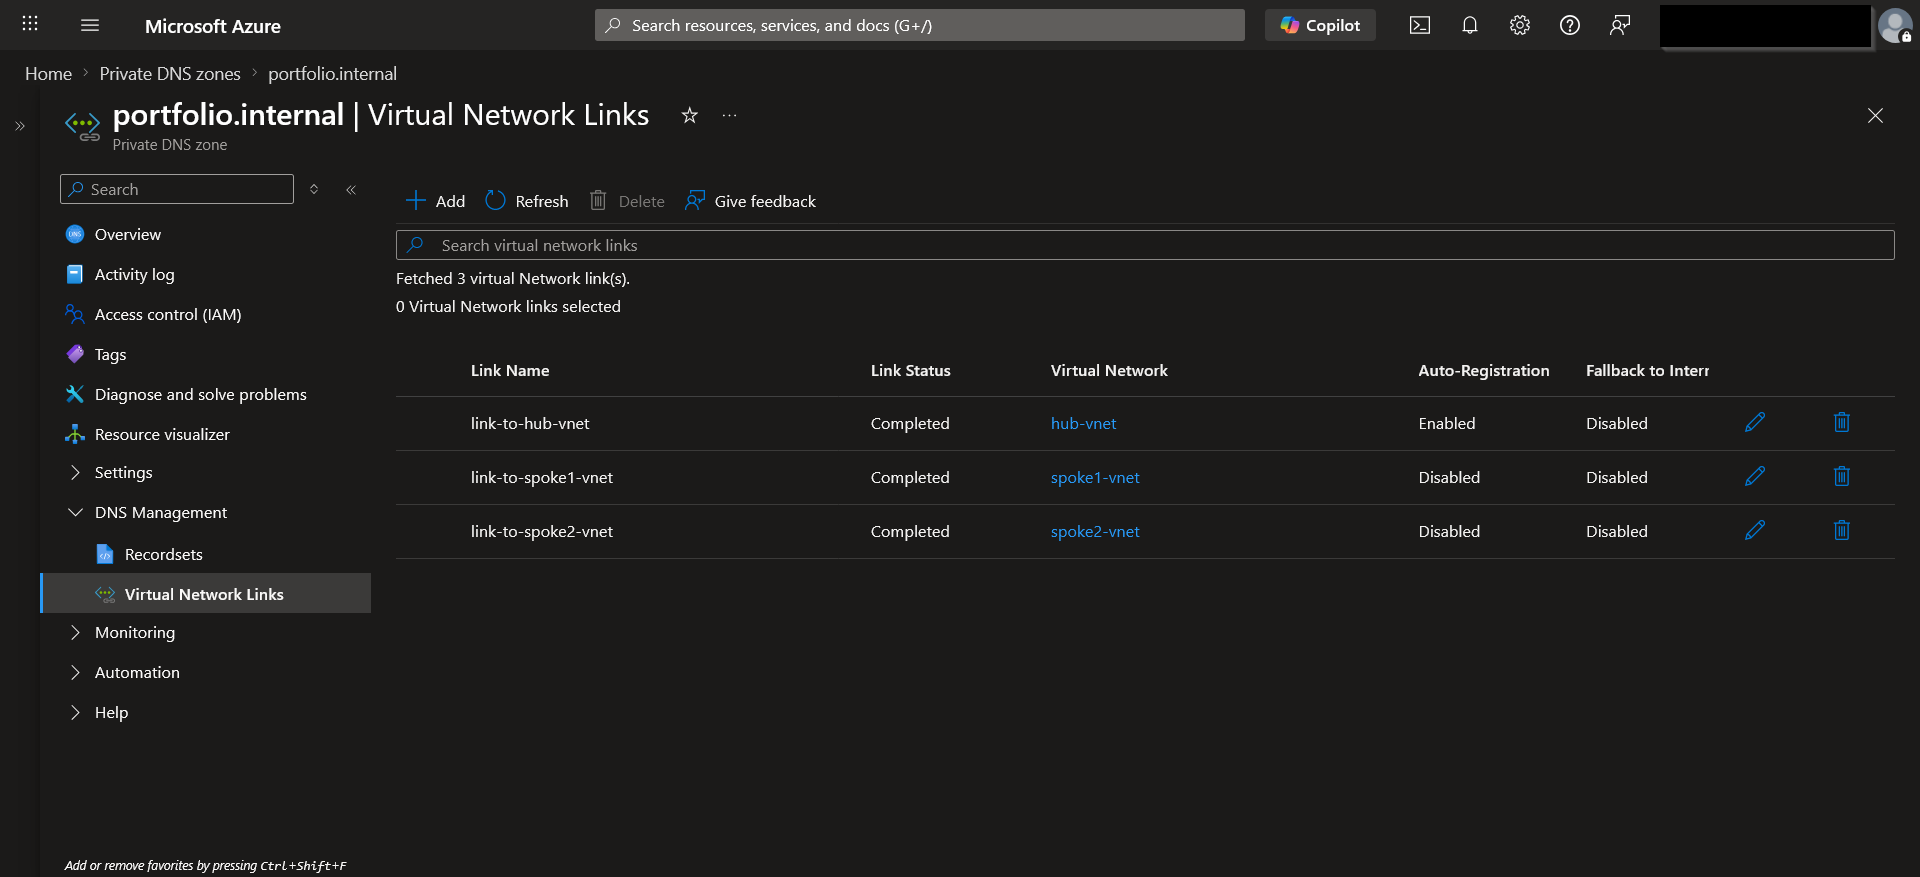Launch Cloud Shell from top bar

pos(1420,25)
